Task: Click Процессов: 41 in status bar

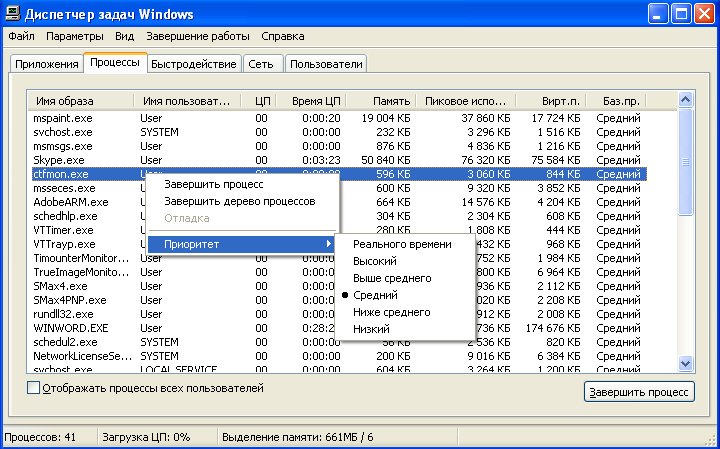Action: point(40,437)
